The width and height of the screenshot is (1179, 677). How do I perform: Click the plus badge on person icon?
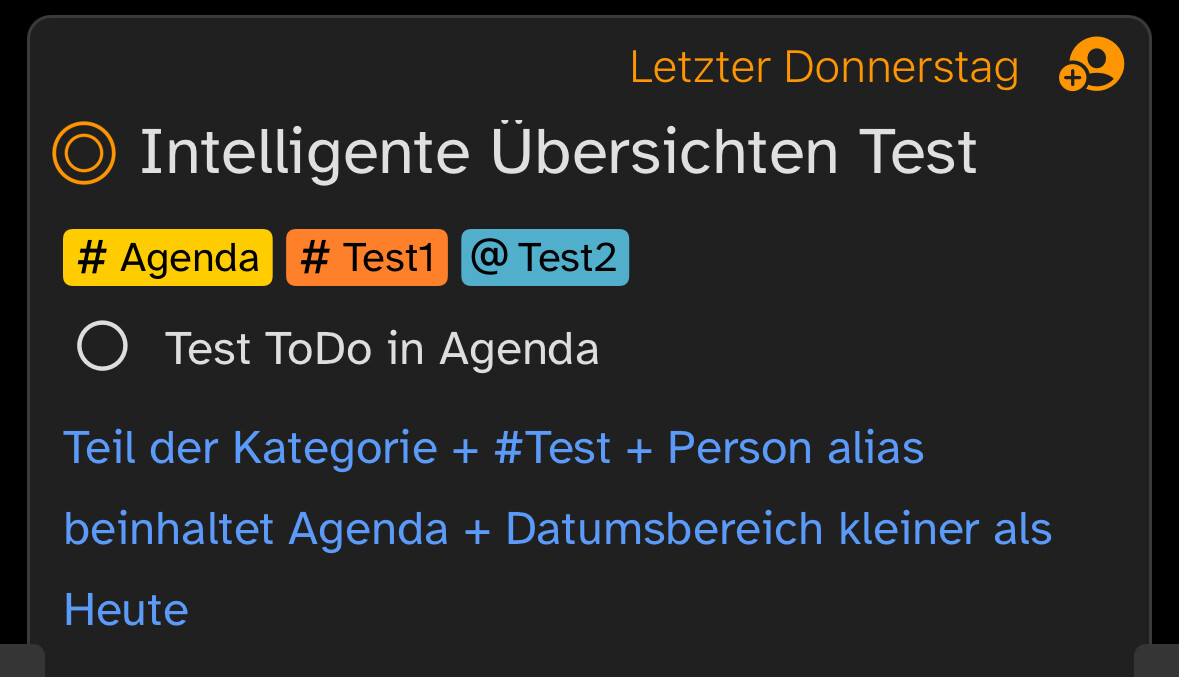(1073, 77)
